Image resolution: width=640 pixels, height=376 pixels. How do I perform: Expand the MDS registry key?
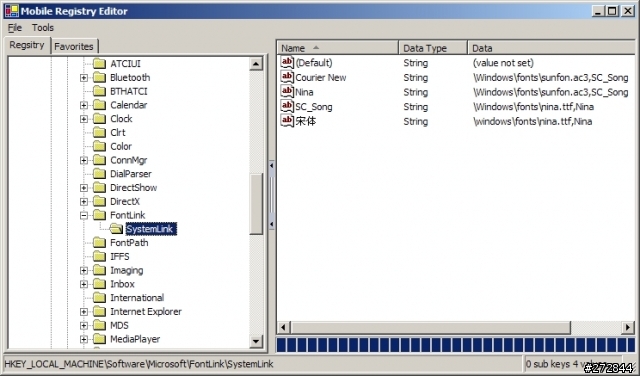point(84,326)
